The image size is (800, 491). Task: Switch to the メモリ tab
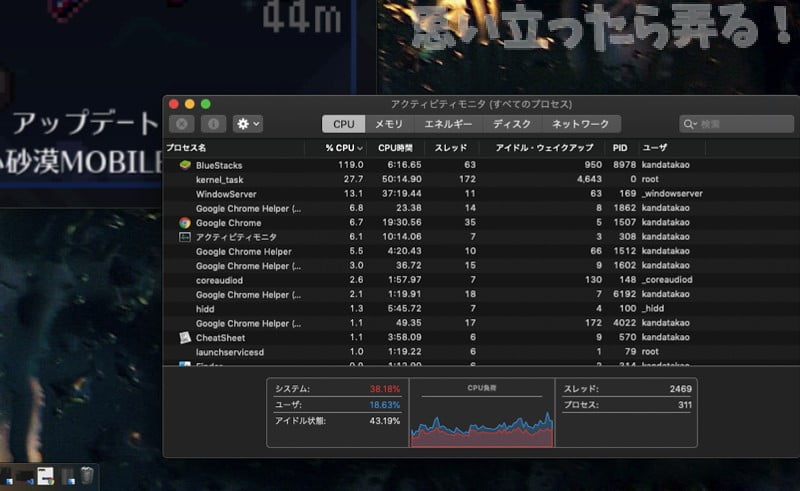(389, 124)
